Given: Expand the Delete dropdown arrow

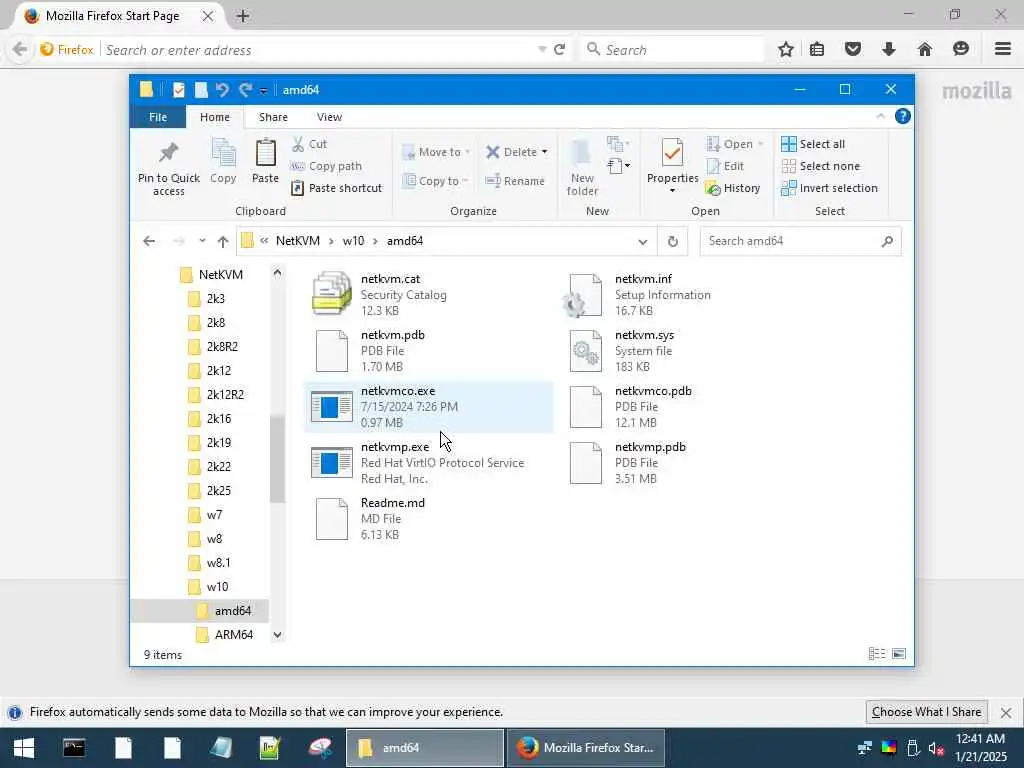Looking at the screenshot, I should click(x=544, y=152).
